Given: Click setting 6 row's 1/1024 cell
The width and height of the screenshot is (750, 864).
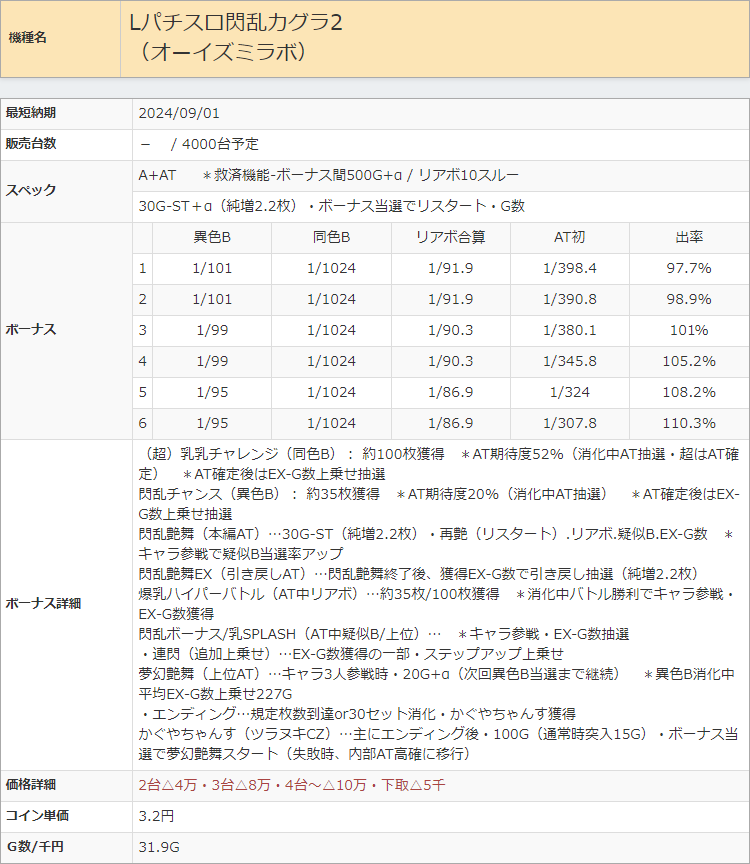Looking at the screenshot, I should 331,423.
